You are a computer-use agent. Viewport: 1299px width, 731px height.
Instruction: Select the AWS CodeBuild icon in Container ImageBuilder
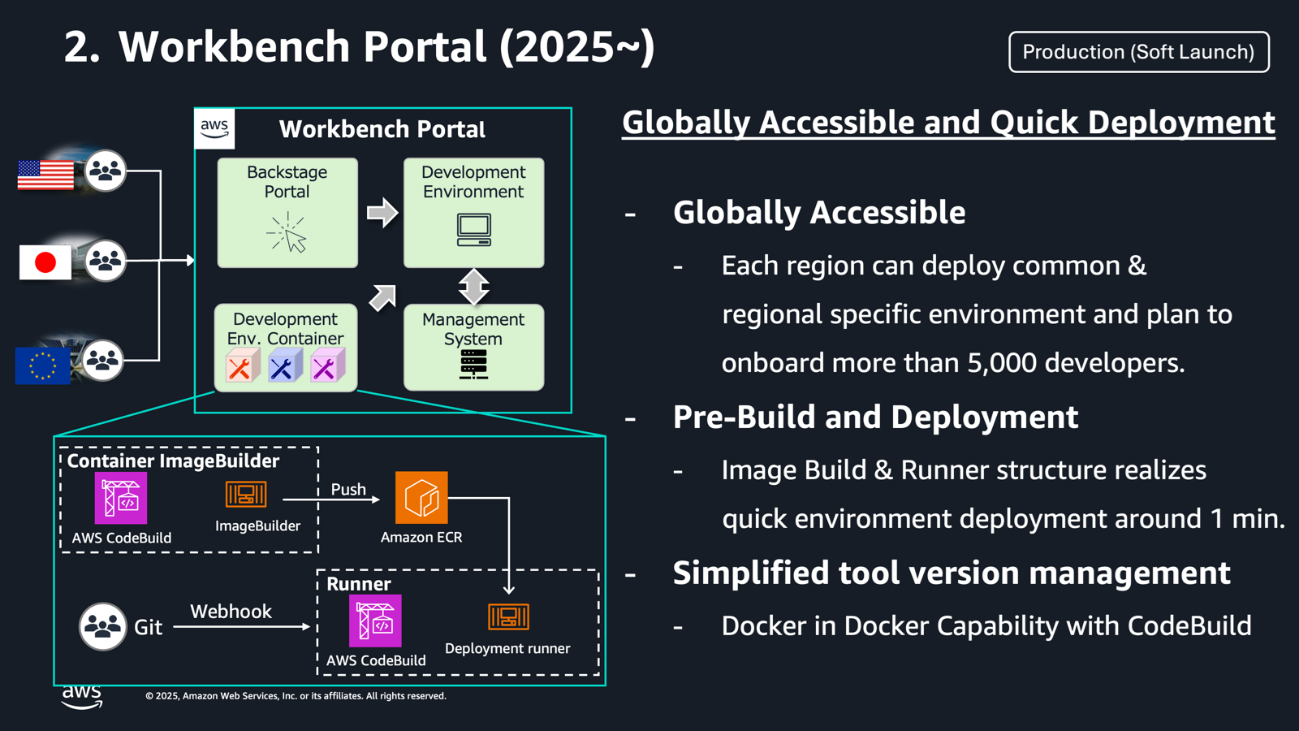tap(122, 497)
